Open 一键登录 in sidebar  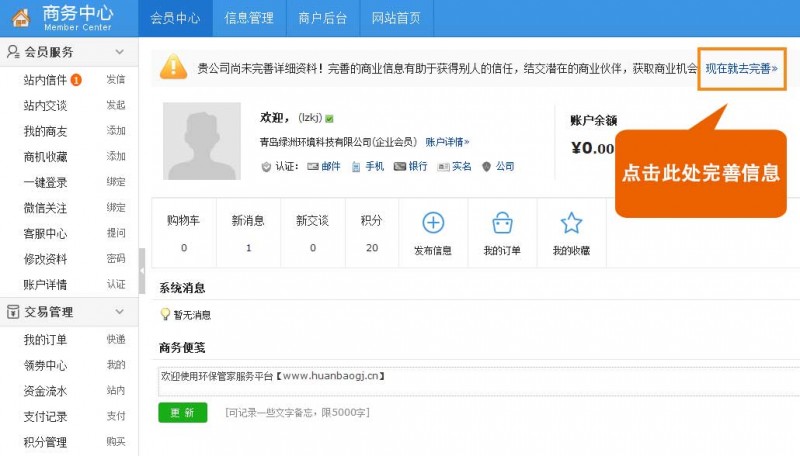click(x=45, y=182)
